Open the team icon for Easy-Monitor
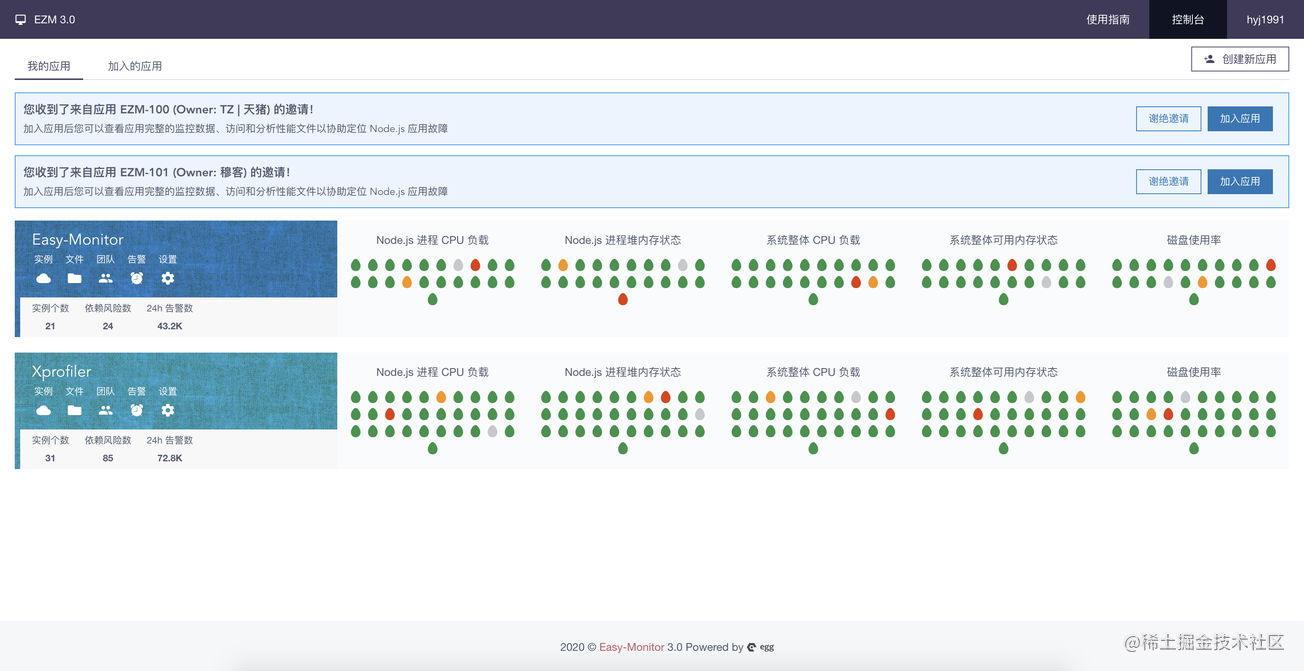1304x671 pixels. click(x=106, y=278)
